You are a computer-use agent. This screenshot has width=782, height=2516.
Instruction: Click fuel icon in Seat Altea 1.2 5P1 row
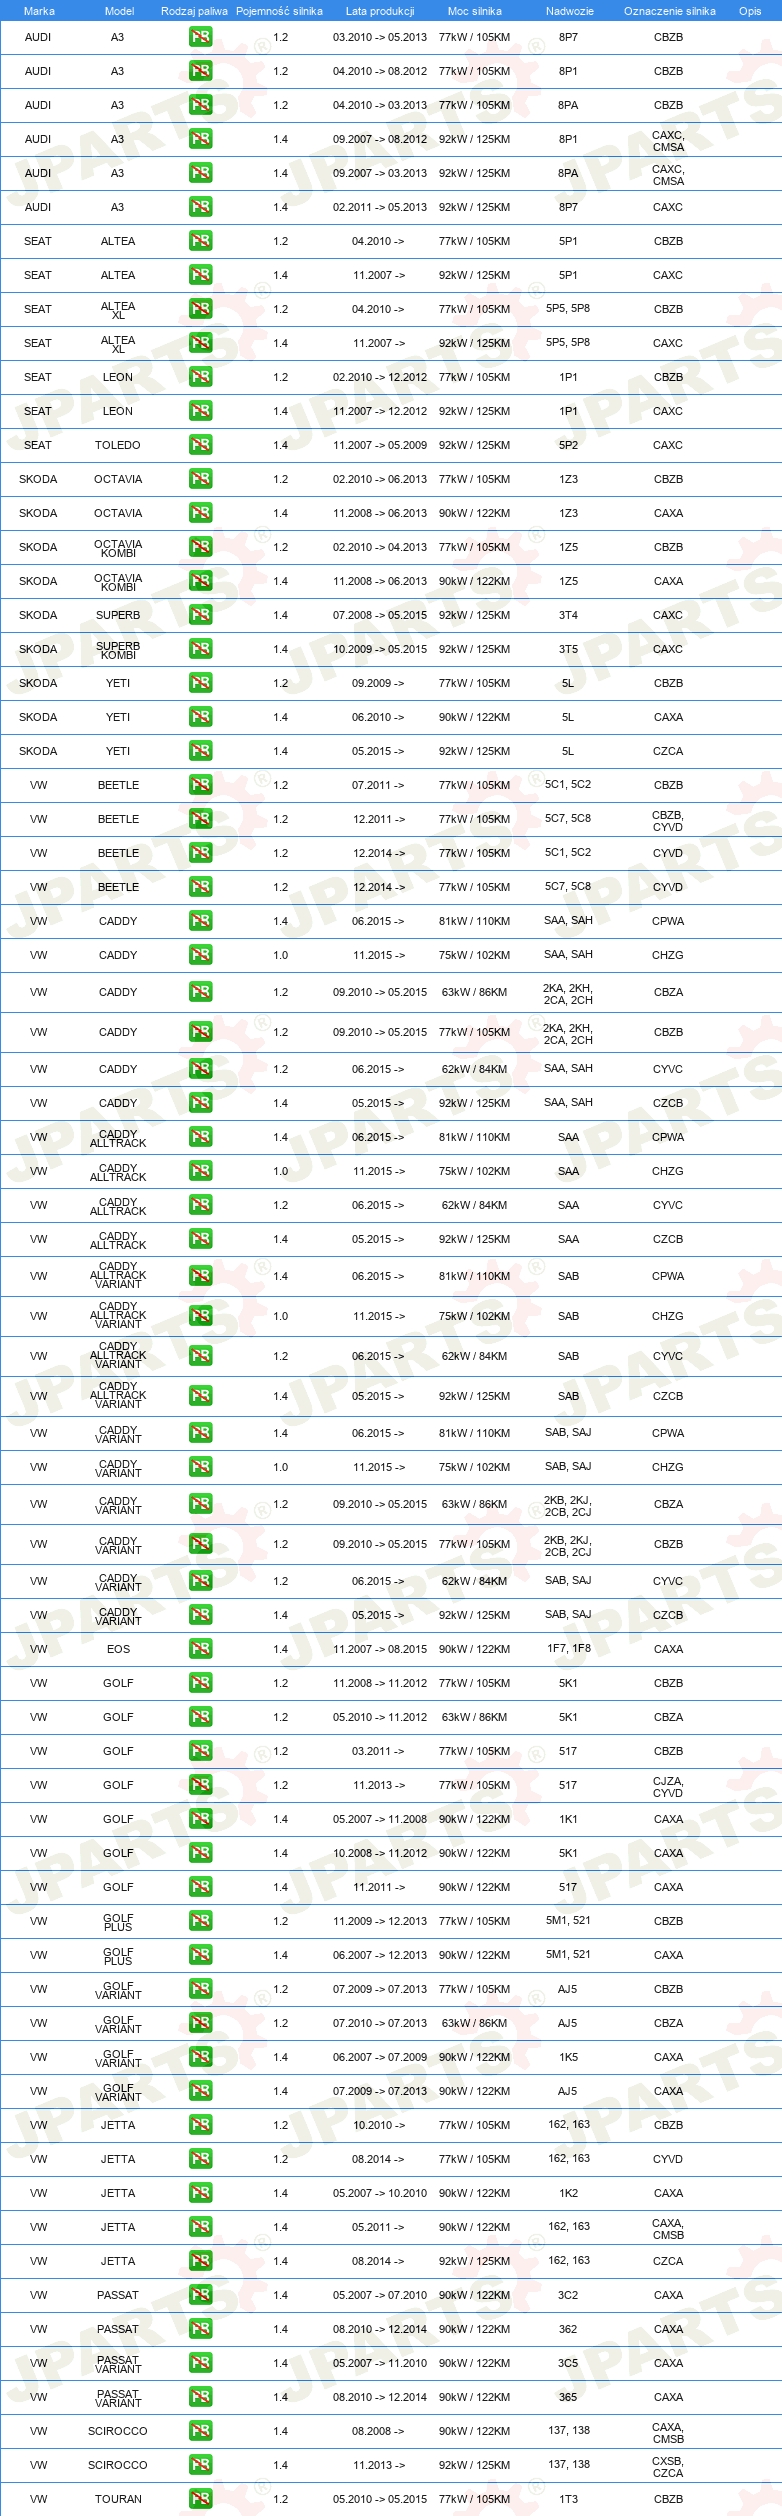pyautogui.click(x=200, y=241)
